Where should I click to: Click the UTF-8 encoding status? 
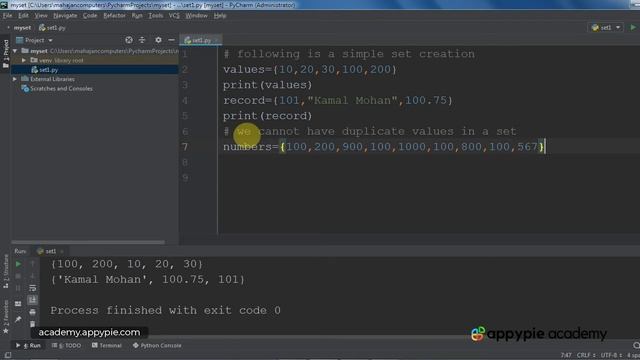pyautogui.click(x=611, y=356)
